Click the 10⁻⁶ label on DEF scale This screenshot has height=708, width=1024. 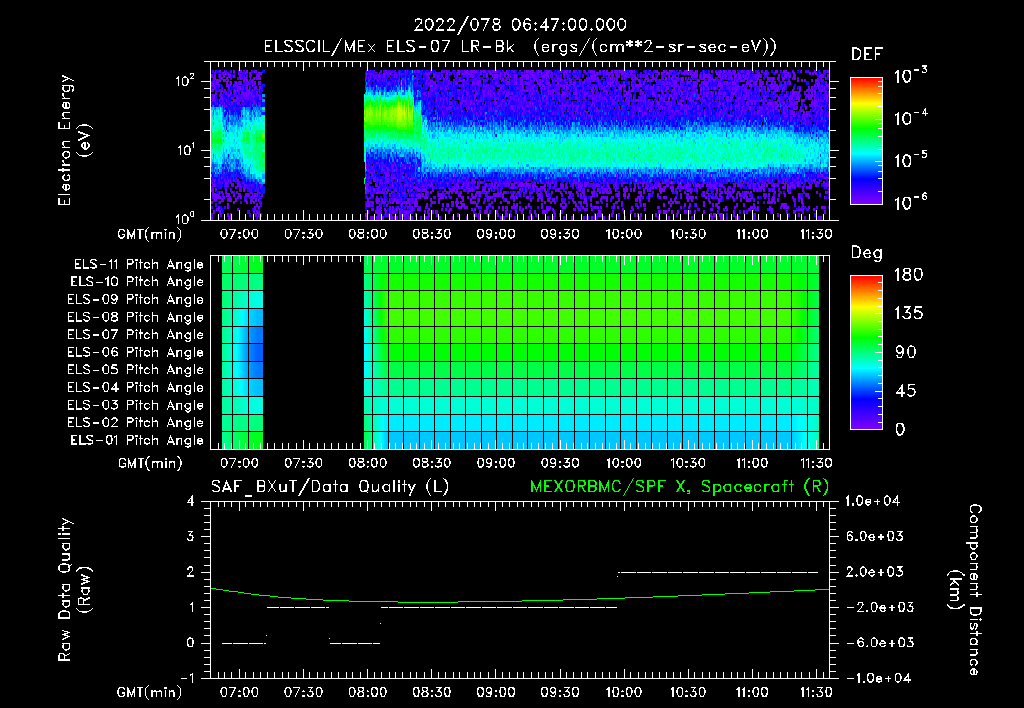[x=910, y=202]
